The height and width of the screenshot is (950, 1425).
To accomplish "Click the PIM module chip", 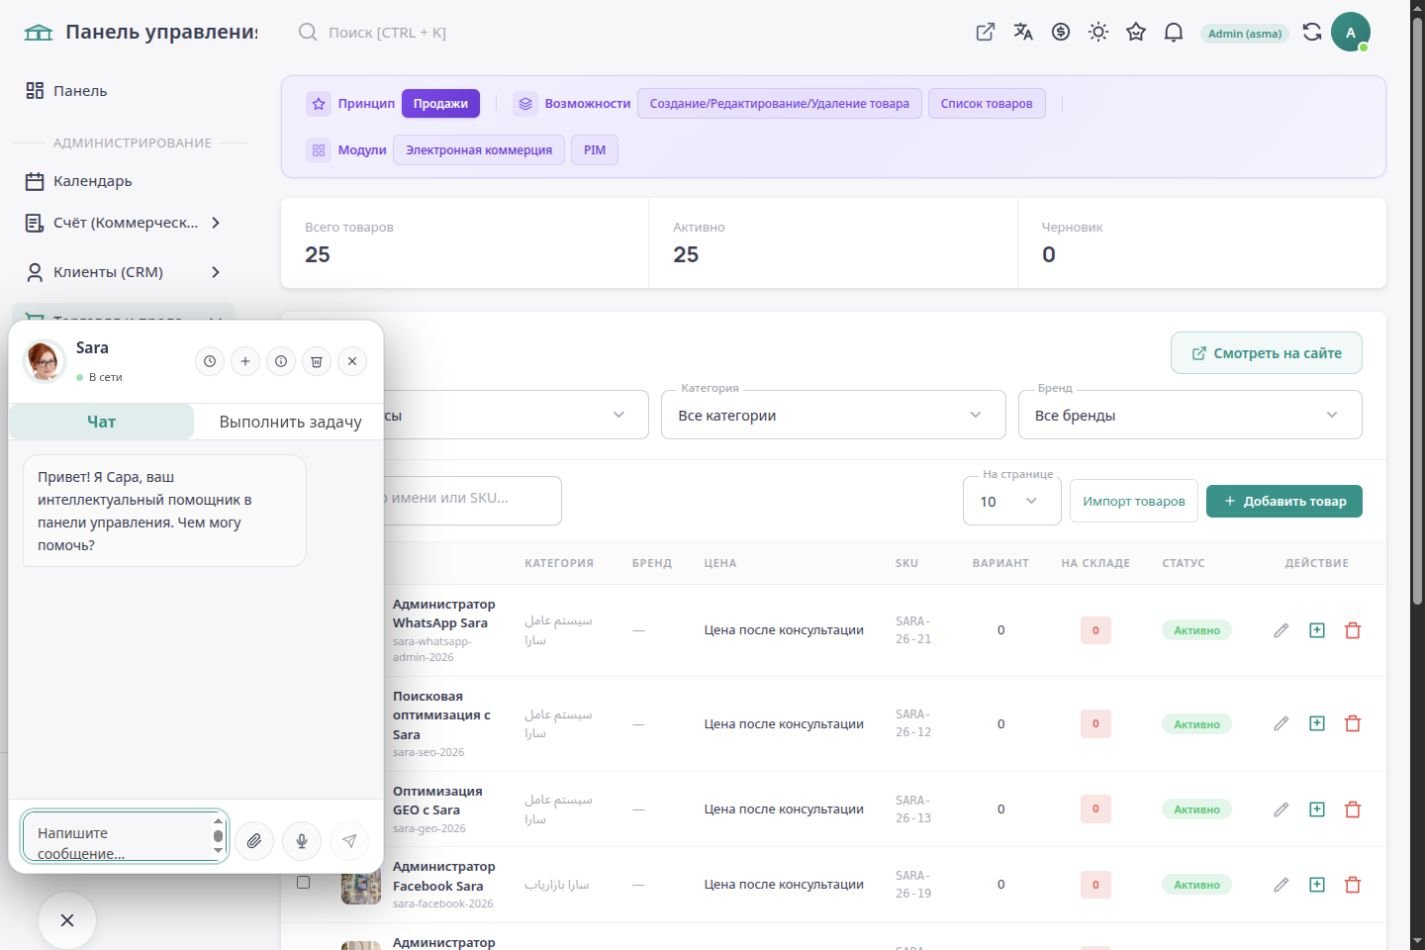I will [595, 150].
